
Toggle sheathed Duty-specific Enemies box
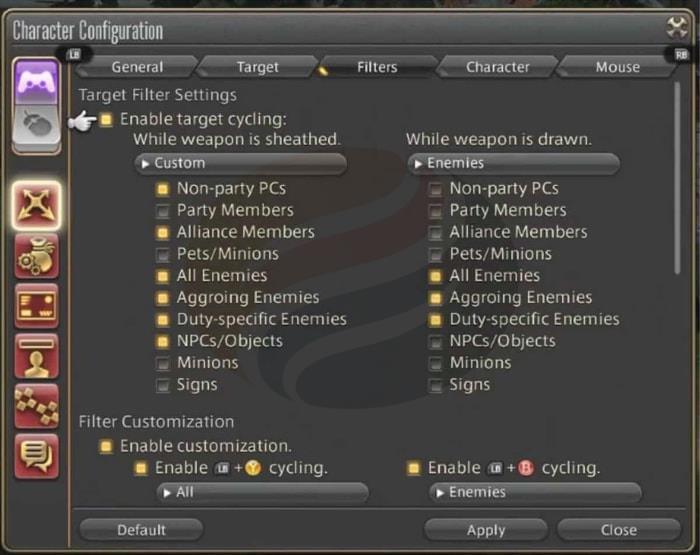(162, 320)
